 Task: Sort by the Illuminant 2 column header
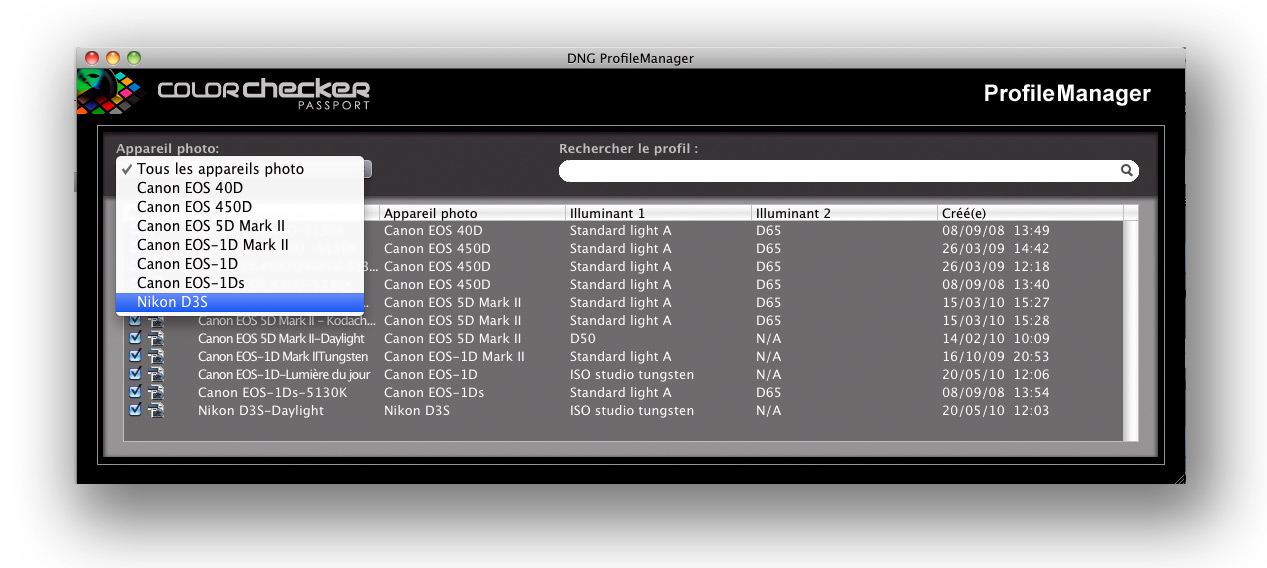point(844,213)
